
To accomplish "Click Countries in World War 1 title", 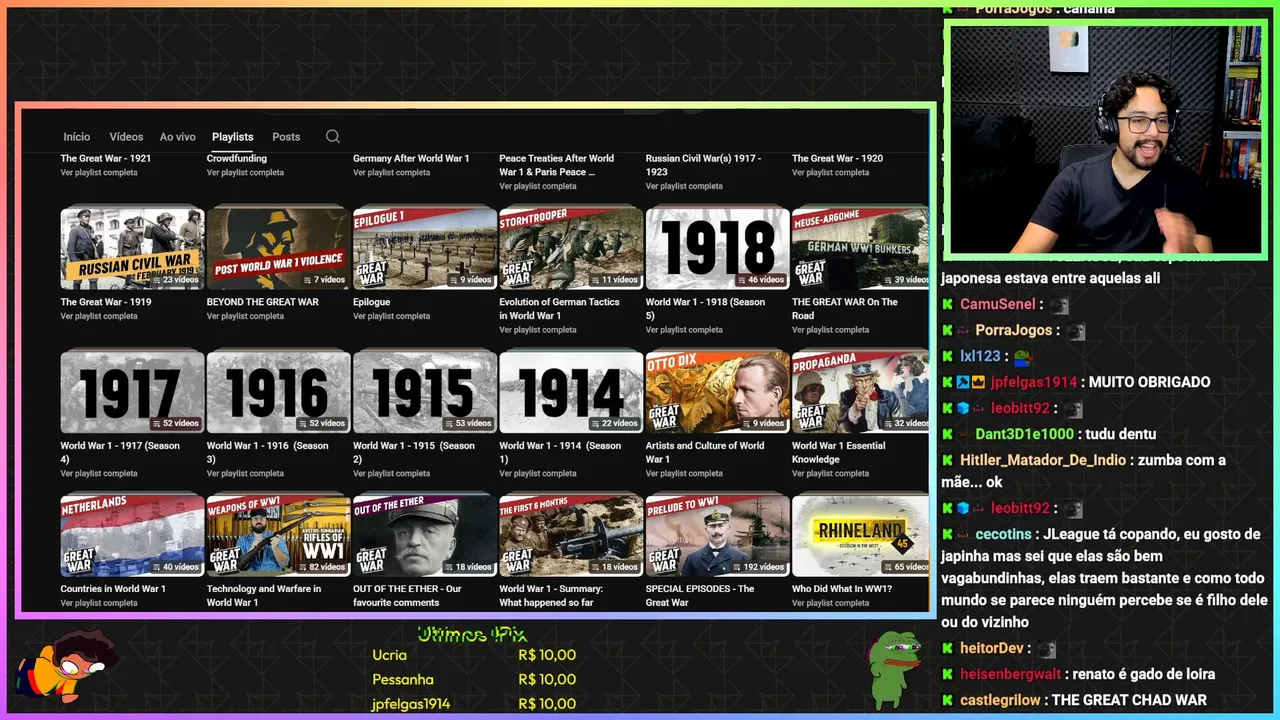I will coord(113,589).
